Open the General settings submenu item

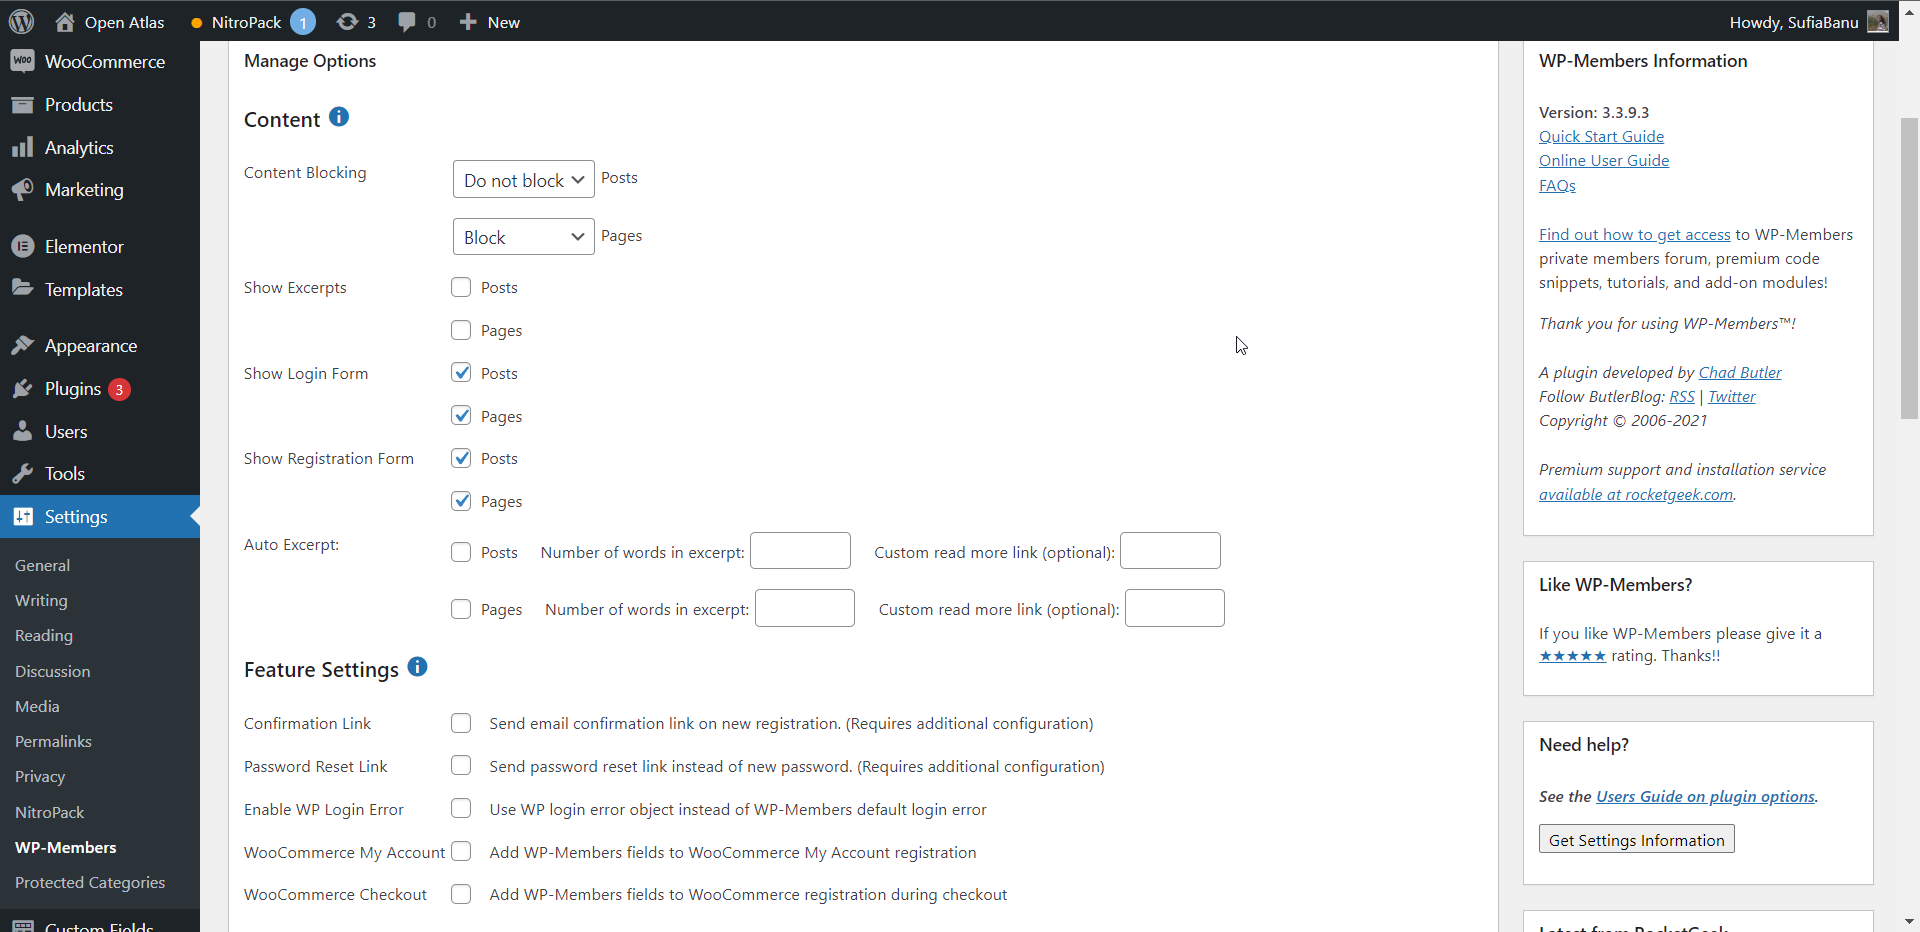coord(43,565)
